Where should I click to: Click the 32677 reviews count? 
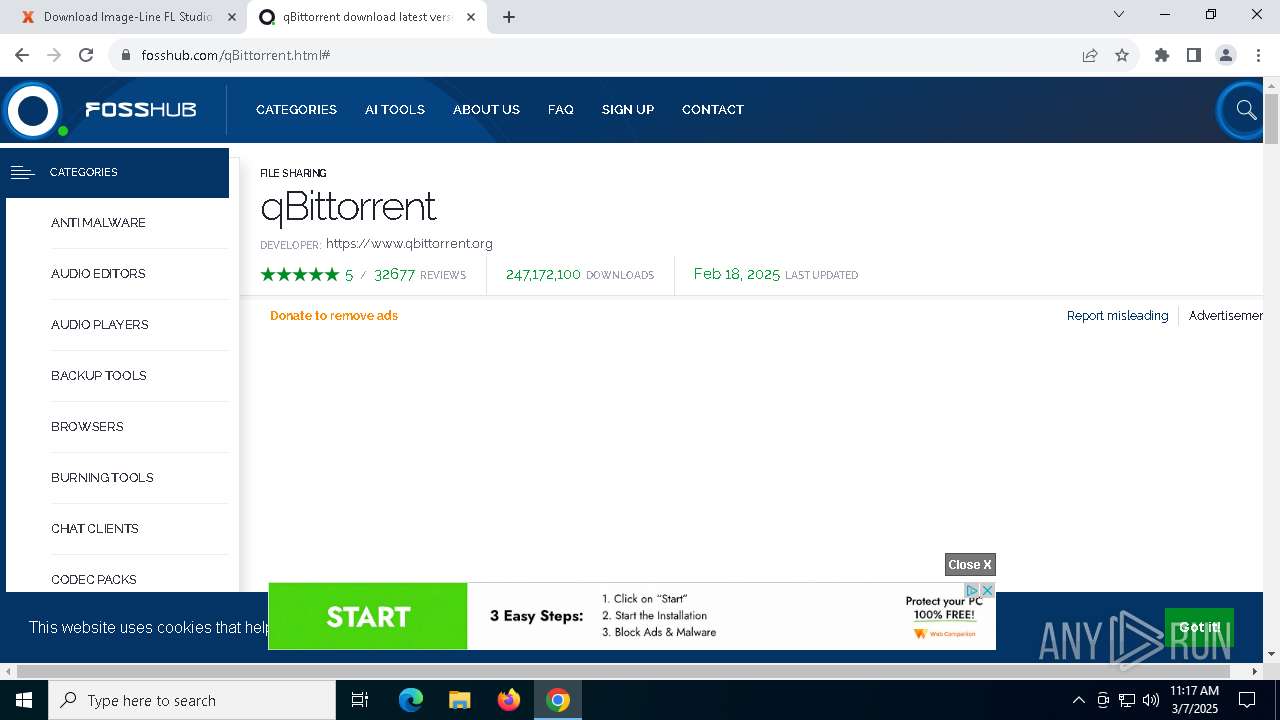(394, 274)
